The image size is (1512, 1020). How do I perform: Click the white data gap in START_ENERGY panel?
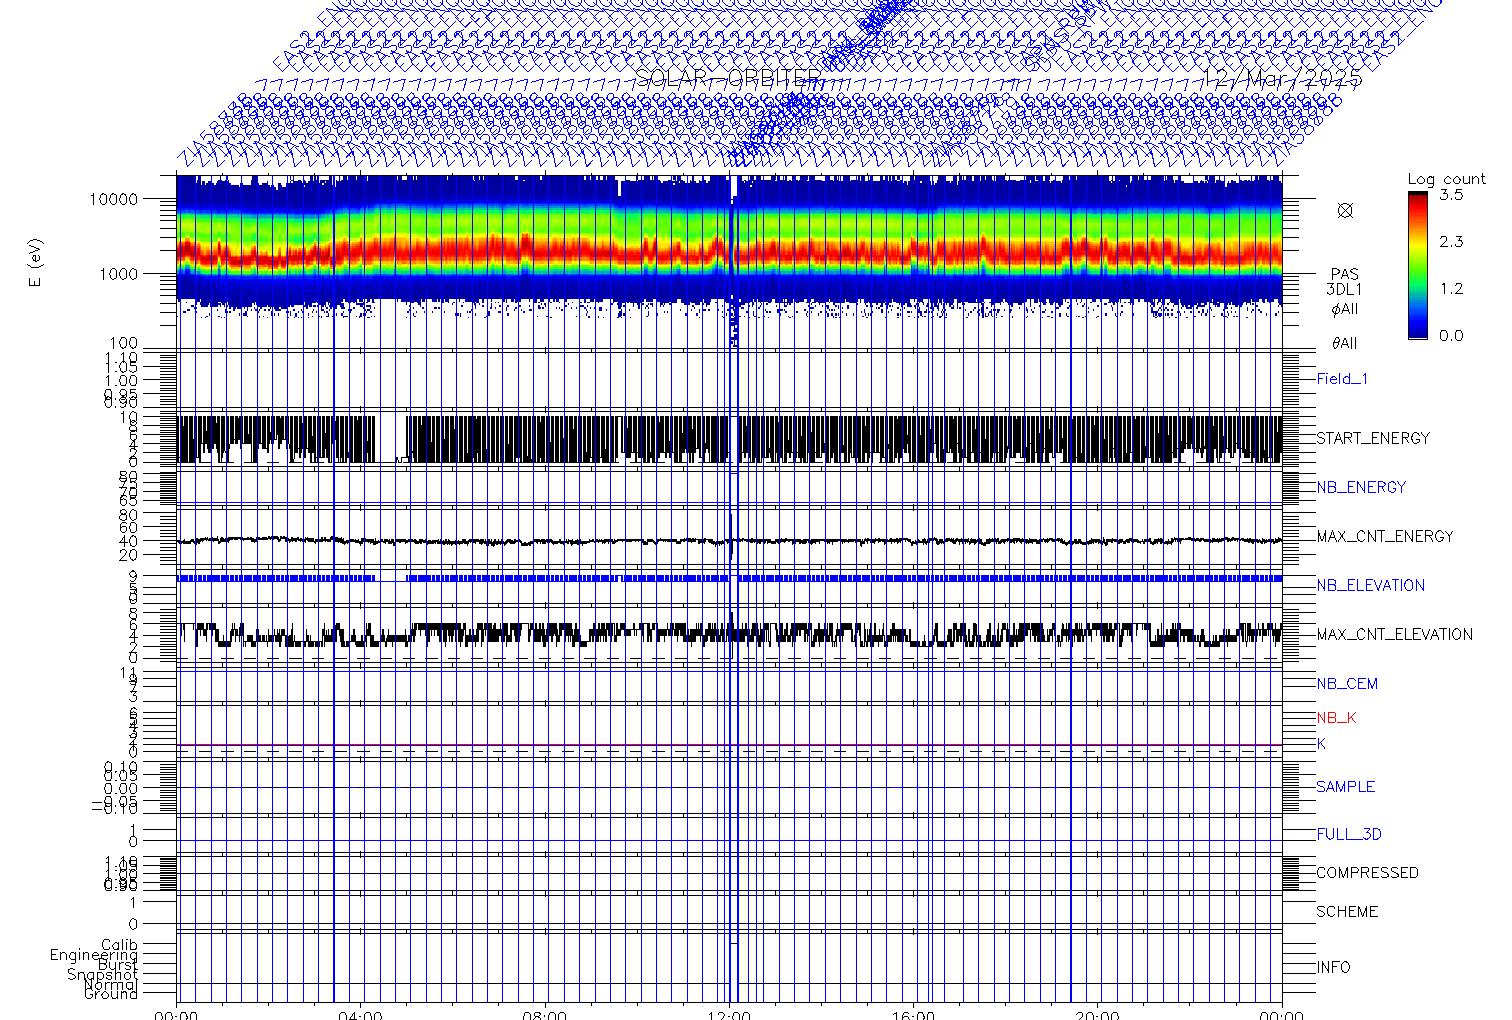coord(390,438)
